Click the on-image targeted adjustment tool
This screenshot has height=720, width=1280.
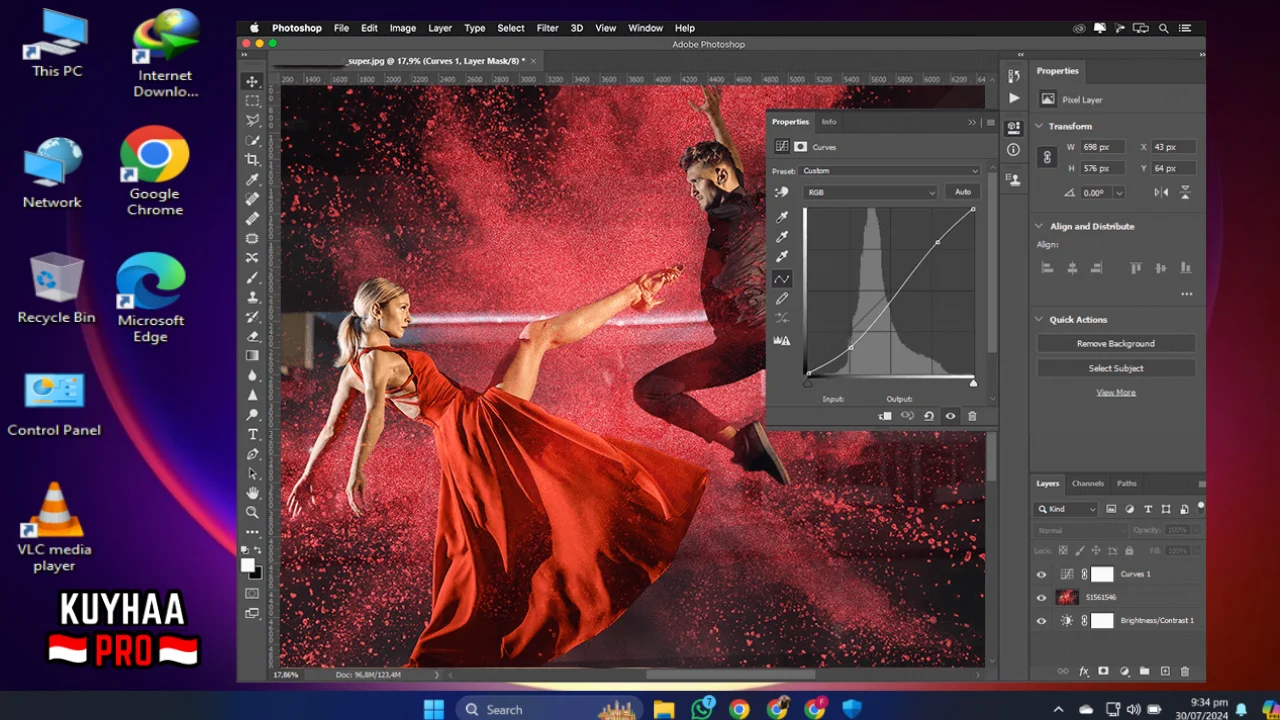782,192
